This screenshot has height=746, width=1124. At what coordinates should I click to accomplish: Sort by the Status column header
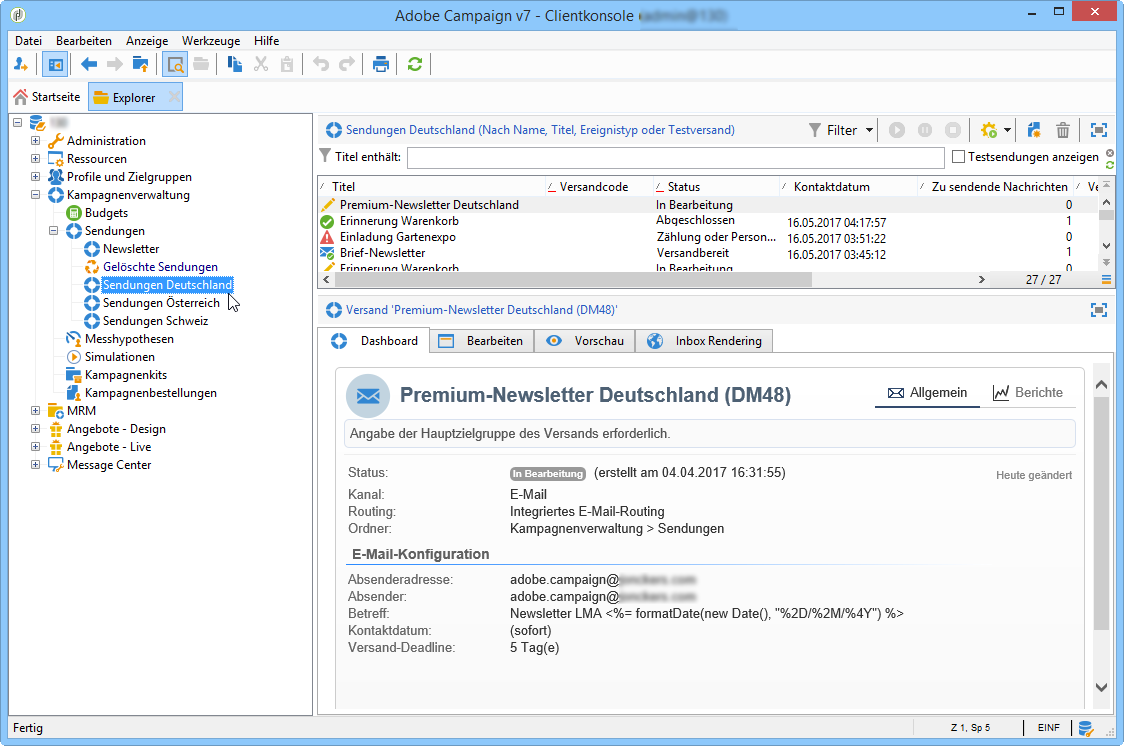tap(716, 186)
